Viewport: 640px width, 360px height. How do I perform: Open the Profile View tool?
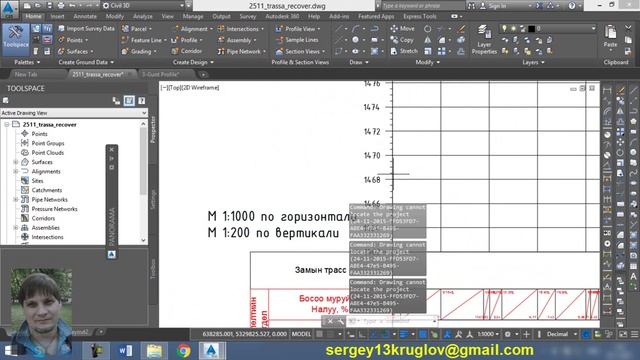pyautogui.click(x=298, y=29)
